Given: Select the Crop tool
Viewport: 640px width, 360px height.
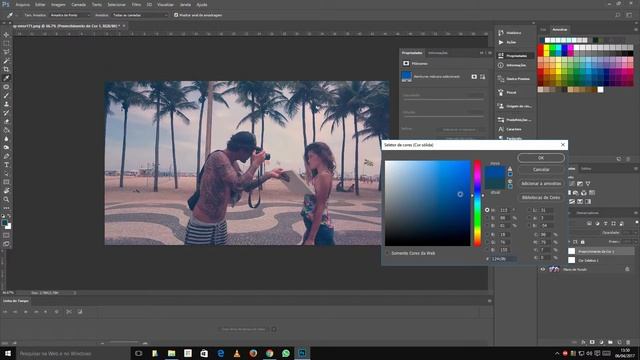Looking at the screenshot, I should [6, 69].
